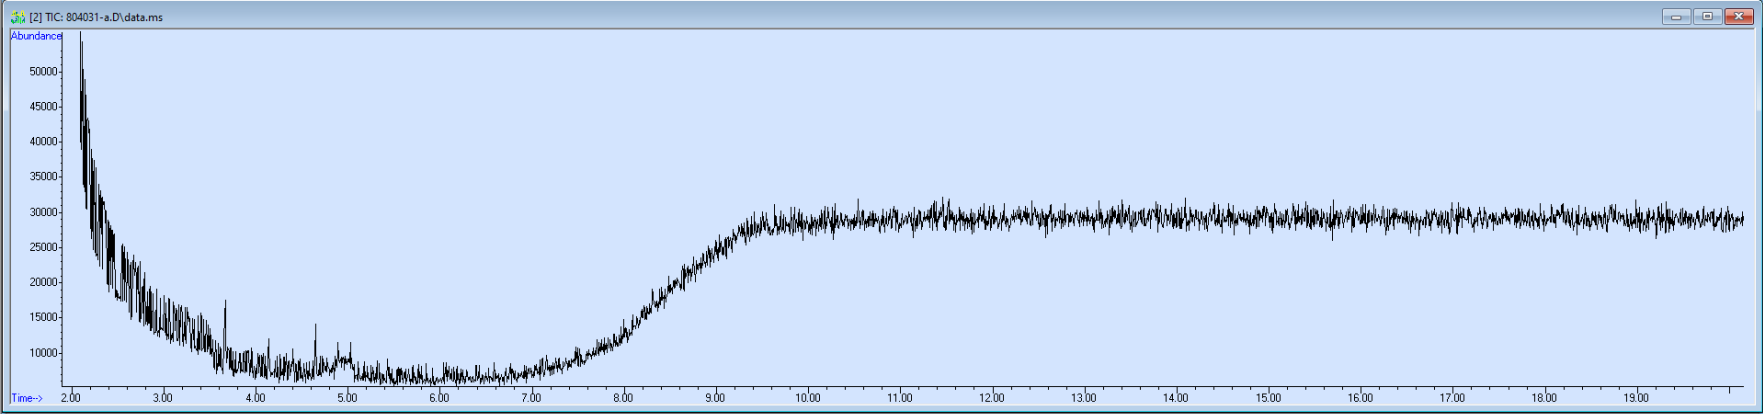
Task: Click the 7.00 time axis label
Action: pos(531,398)
